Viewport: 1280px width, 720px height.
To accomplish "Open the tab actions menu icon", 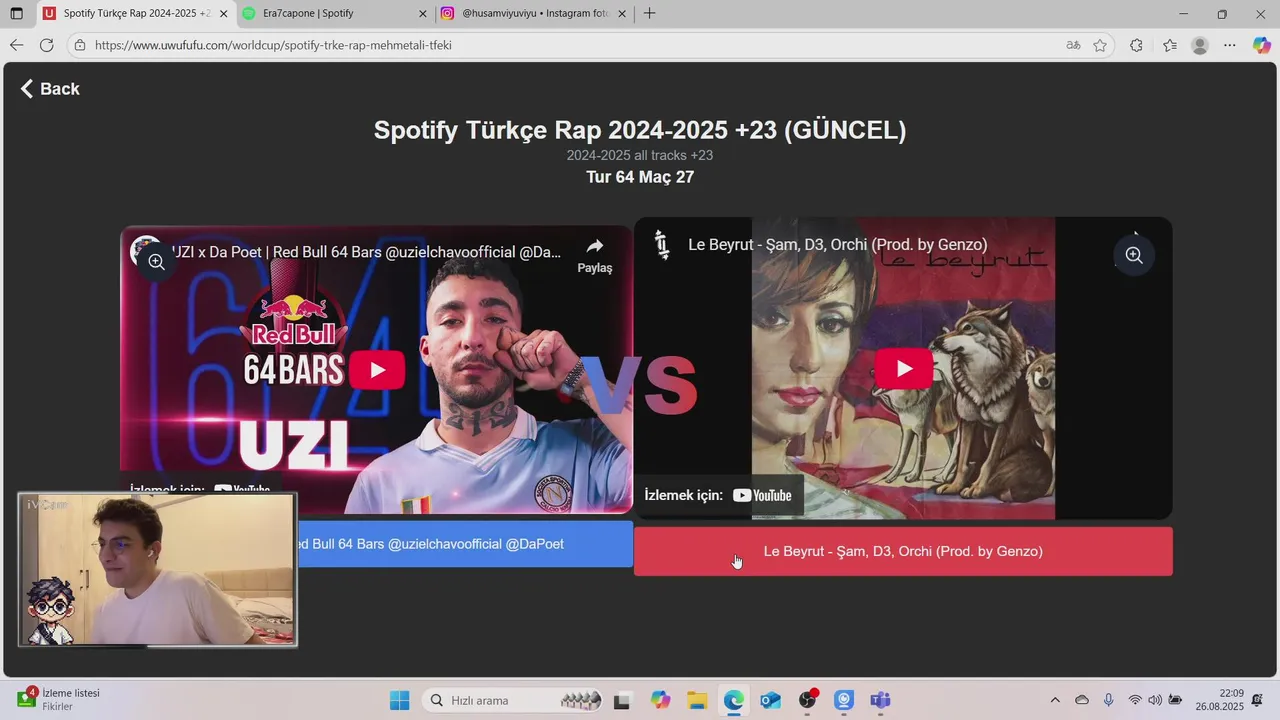I will tap(16, 14).
